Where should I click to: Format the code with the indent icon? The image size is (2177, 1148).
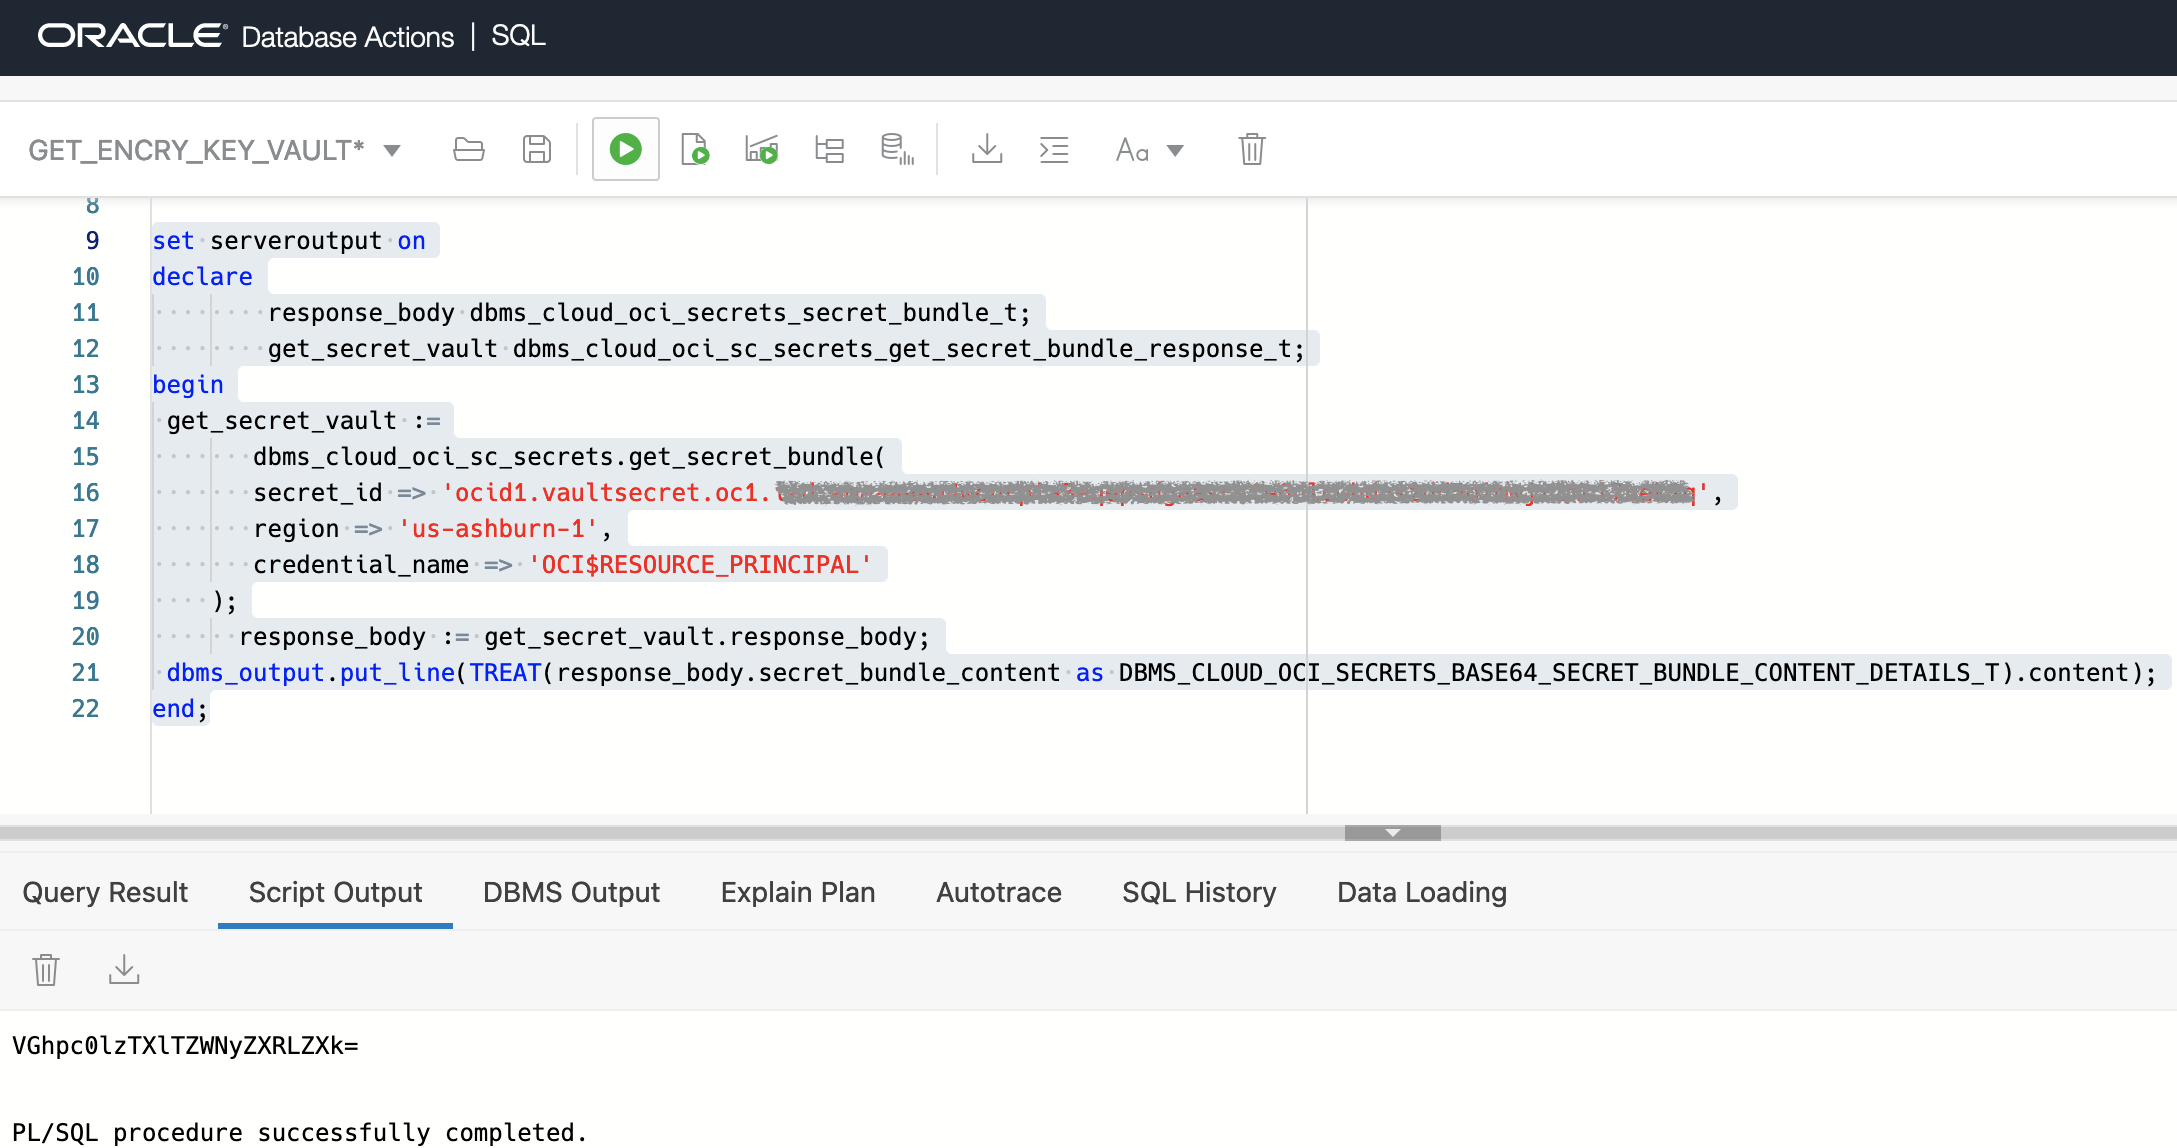[x=1054, y=150]
